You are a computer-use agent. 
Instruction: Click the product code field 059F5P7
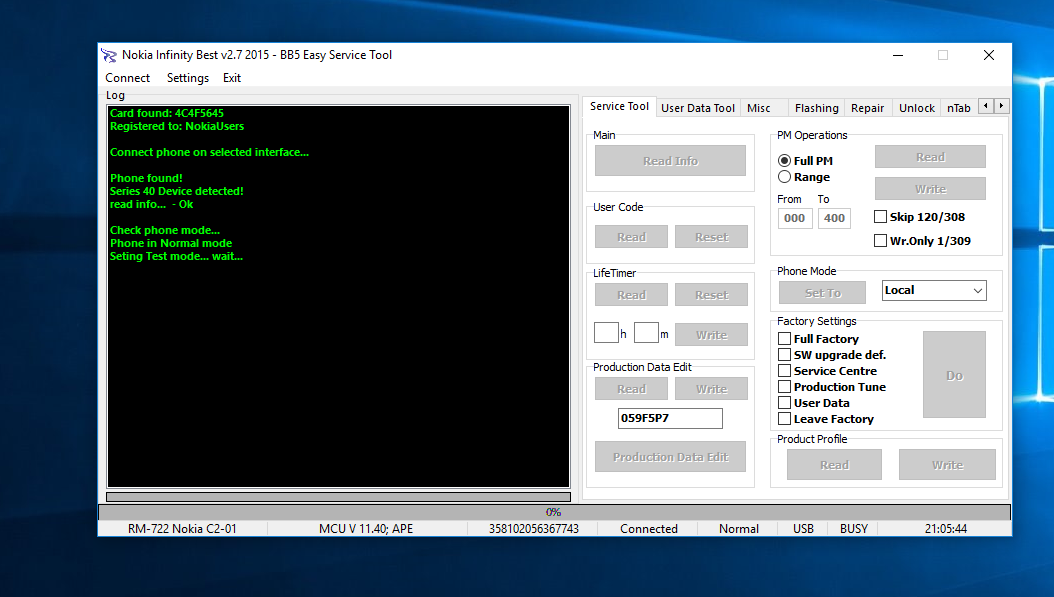click(x=670, y=418)
